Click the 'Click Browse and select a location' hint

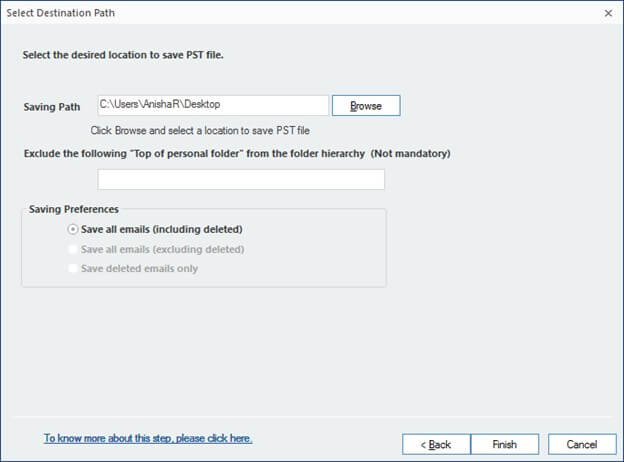click(200, 131)
